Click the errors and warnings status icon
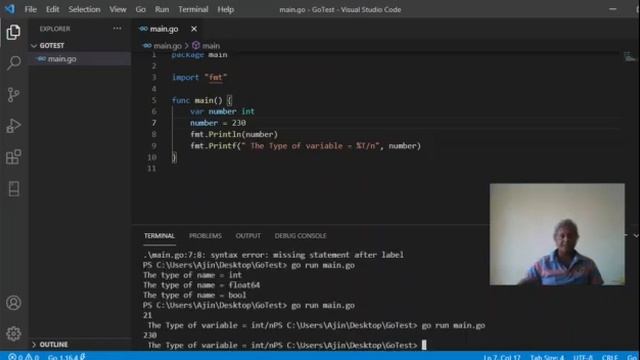The image size is (640, 360). point(24,357)
